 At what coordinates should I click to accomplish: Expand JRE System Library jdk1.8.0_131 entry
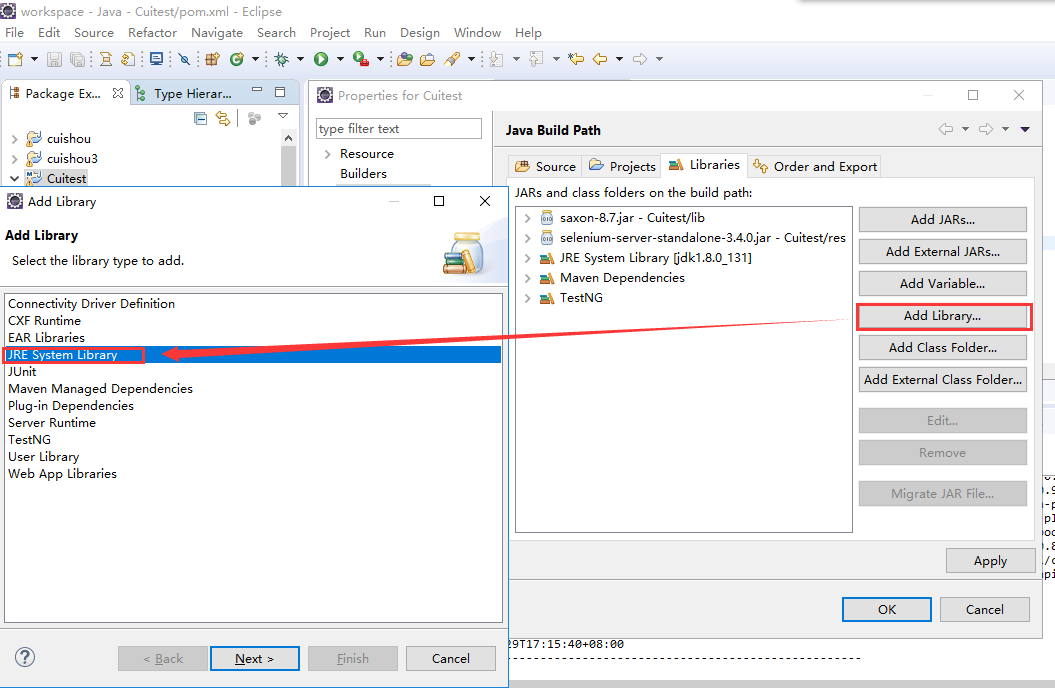click(x=528, y=258)
